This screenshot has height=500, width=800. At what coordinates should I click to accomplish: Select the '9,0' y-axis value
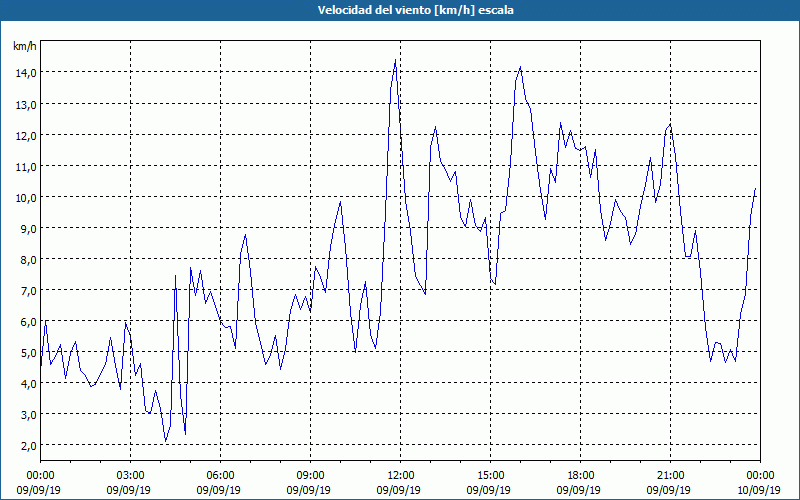(x=28, y=229)
